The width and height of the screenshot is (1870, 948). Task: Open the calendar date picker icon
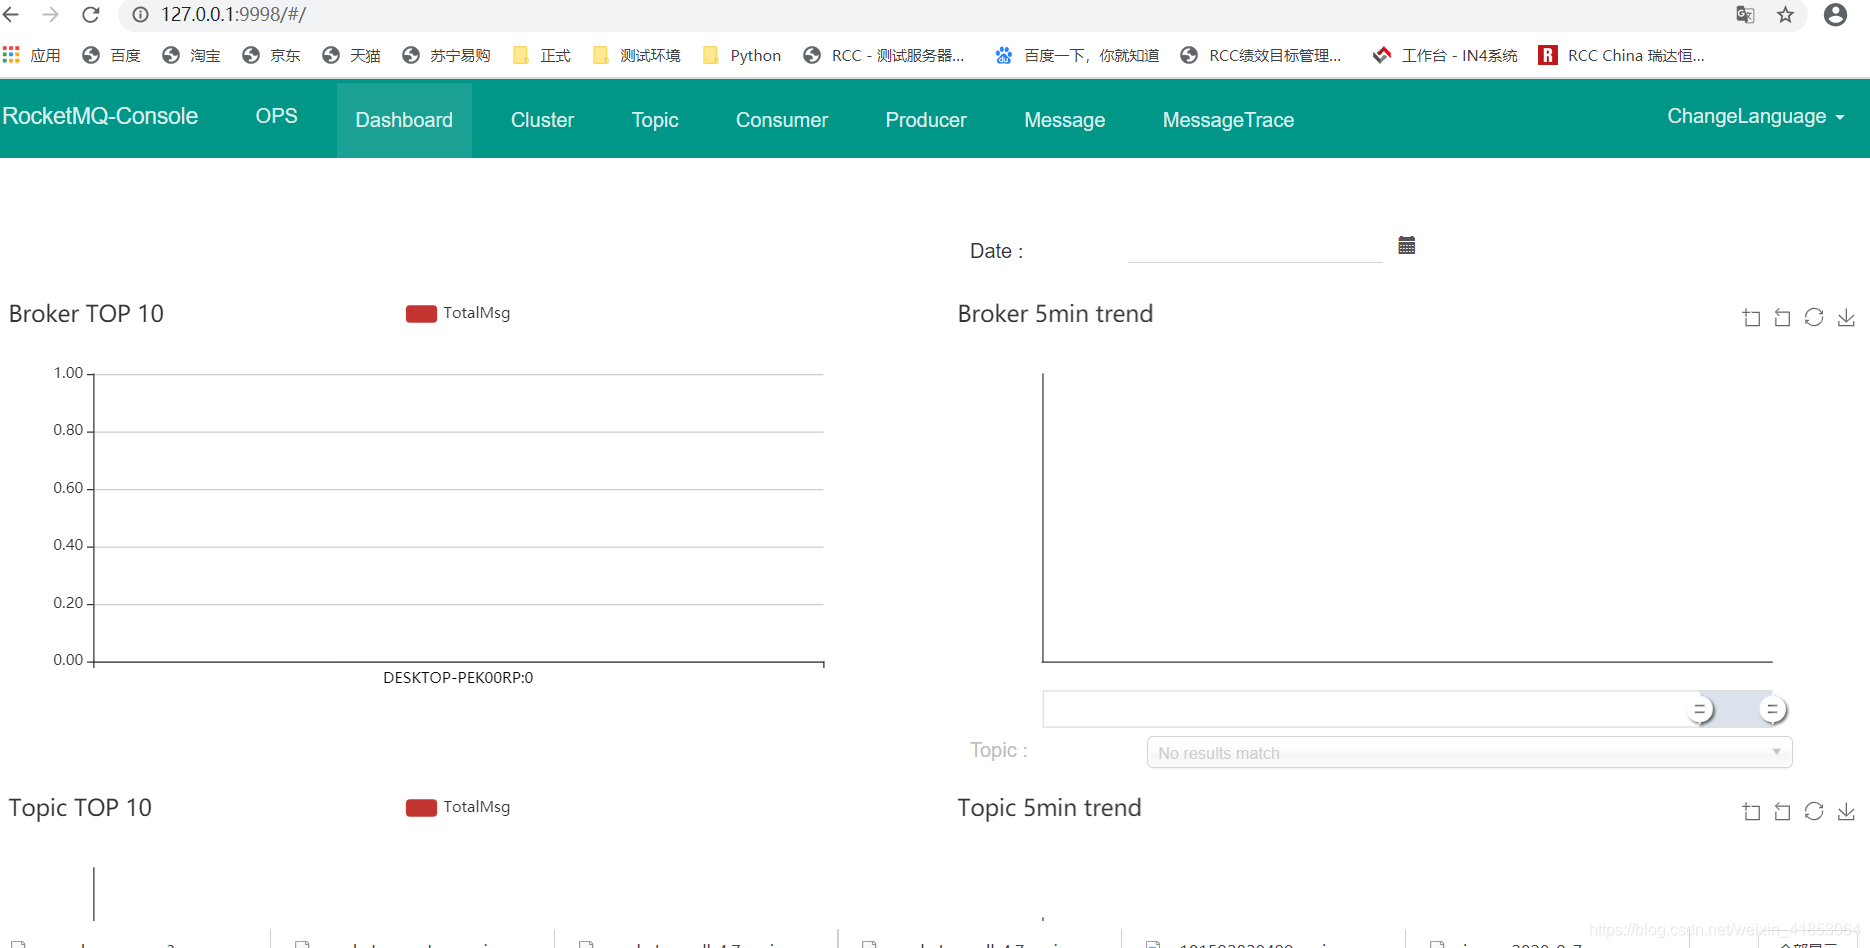point(1406,245)
